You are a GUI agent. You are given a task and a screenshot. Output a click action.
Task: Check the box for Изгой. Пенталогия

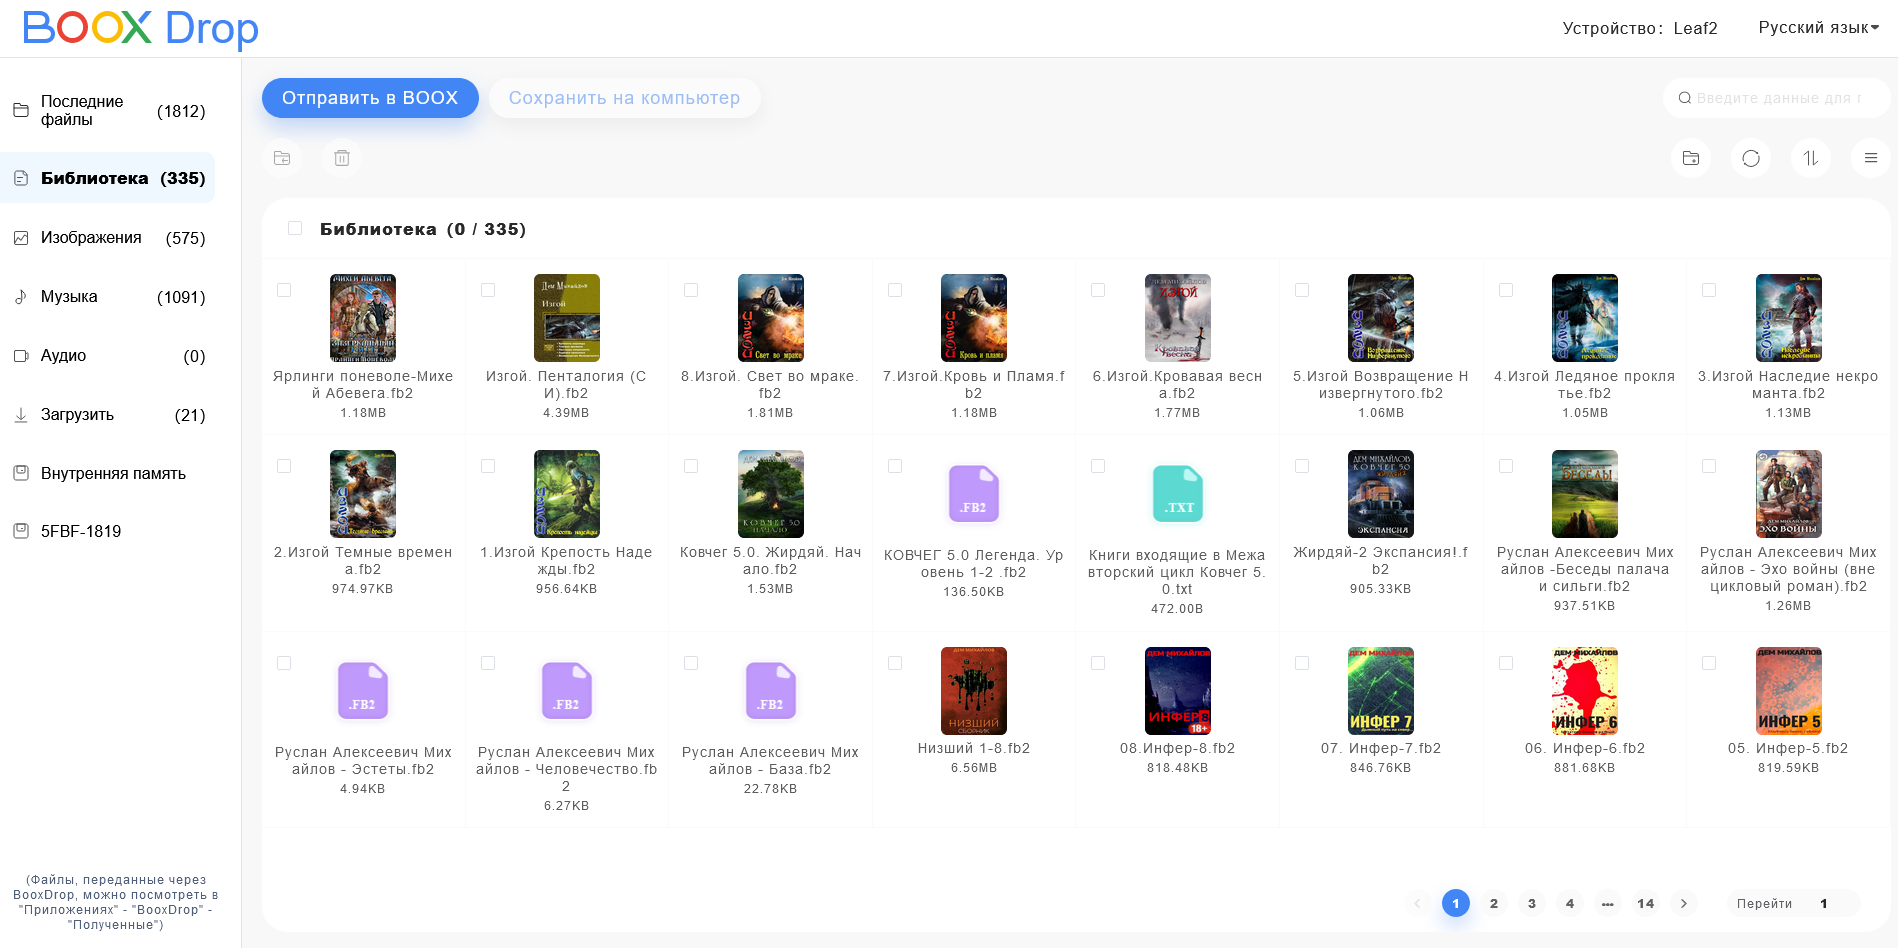coord(488,290)
